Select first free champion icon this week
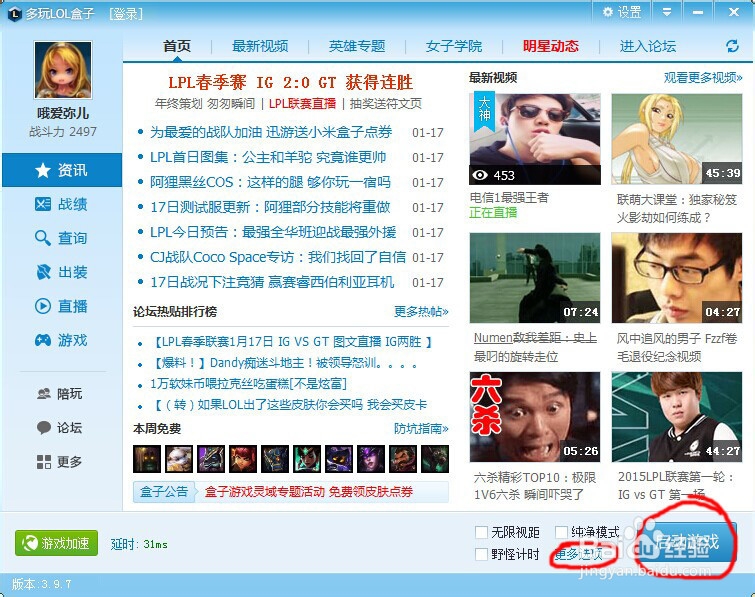 [x=147, y=459]
